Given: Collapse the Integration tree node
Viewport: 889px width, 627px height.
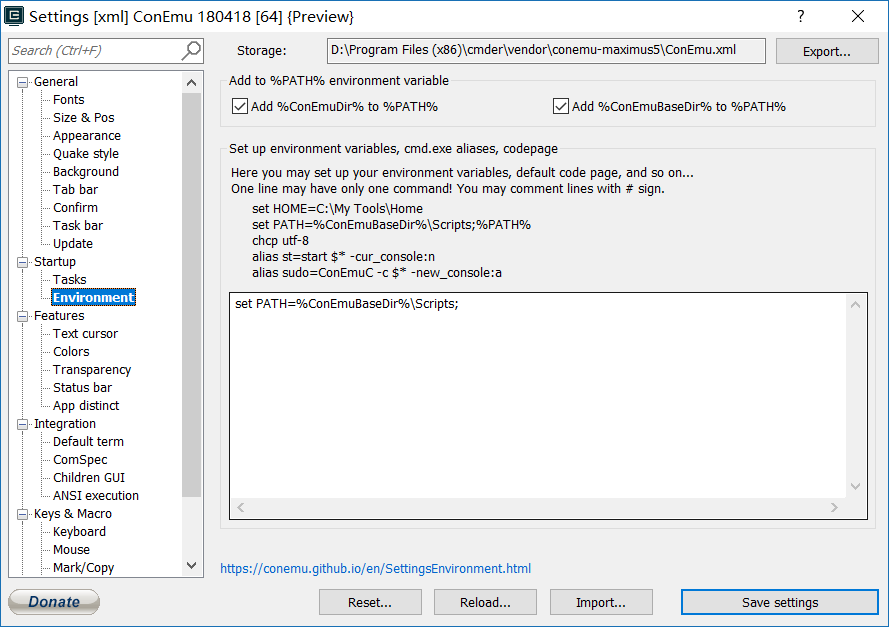Looking at the screenshot, I should (x=23, y=424).
